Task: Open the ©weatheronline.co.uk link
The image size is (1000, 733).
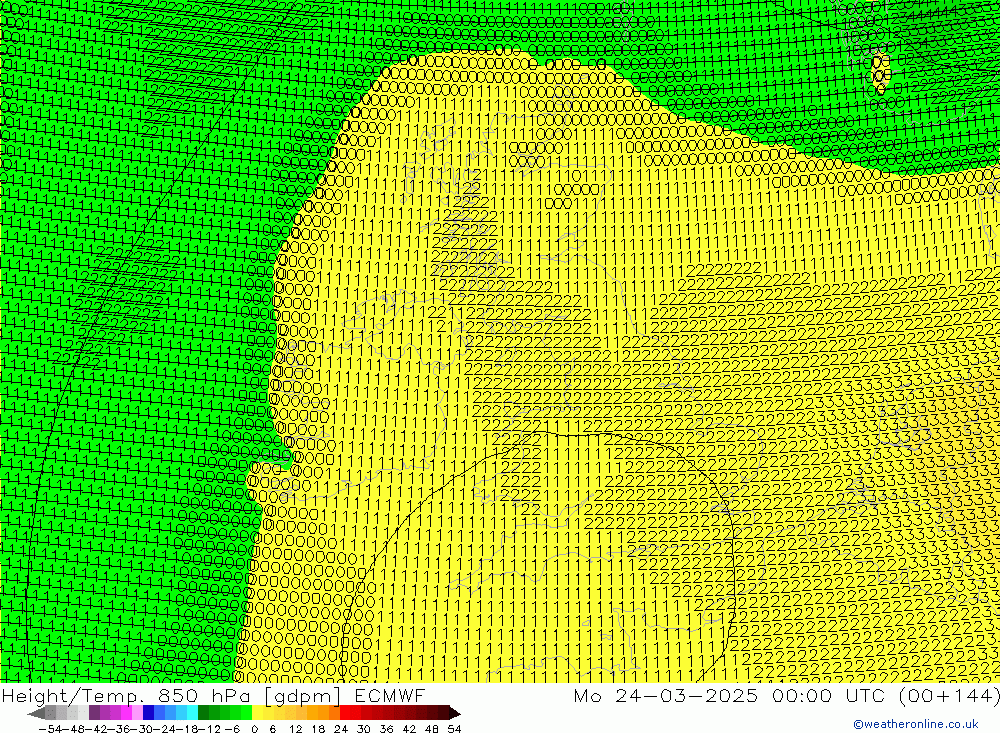Action: (916, 723)
